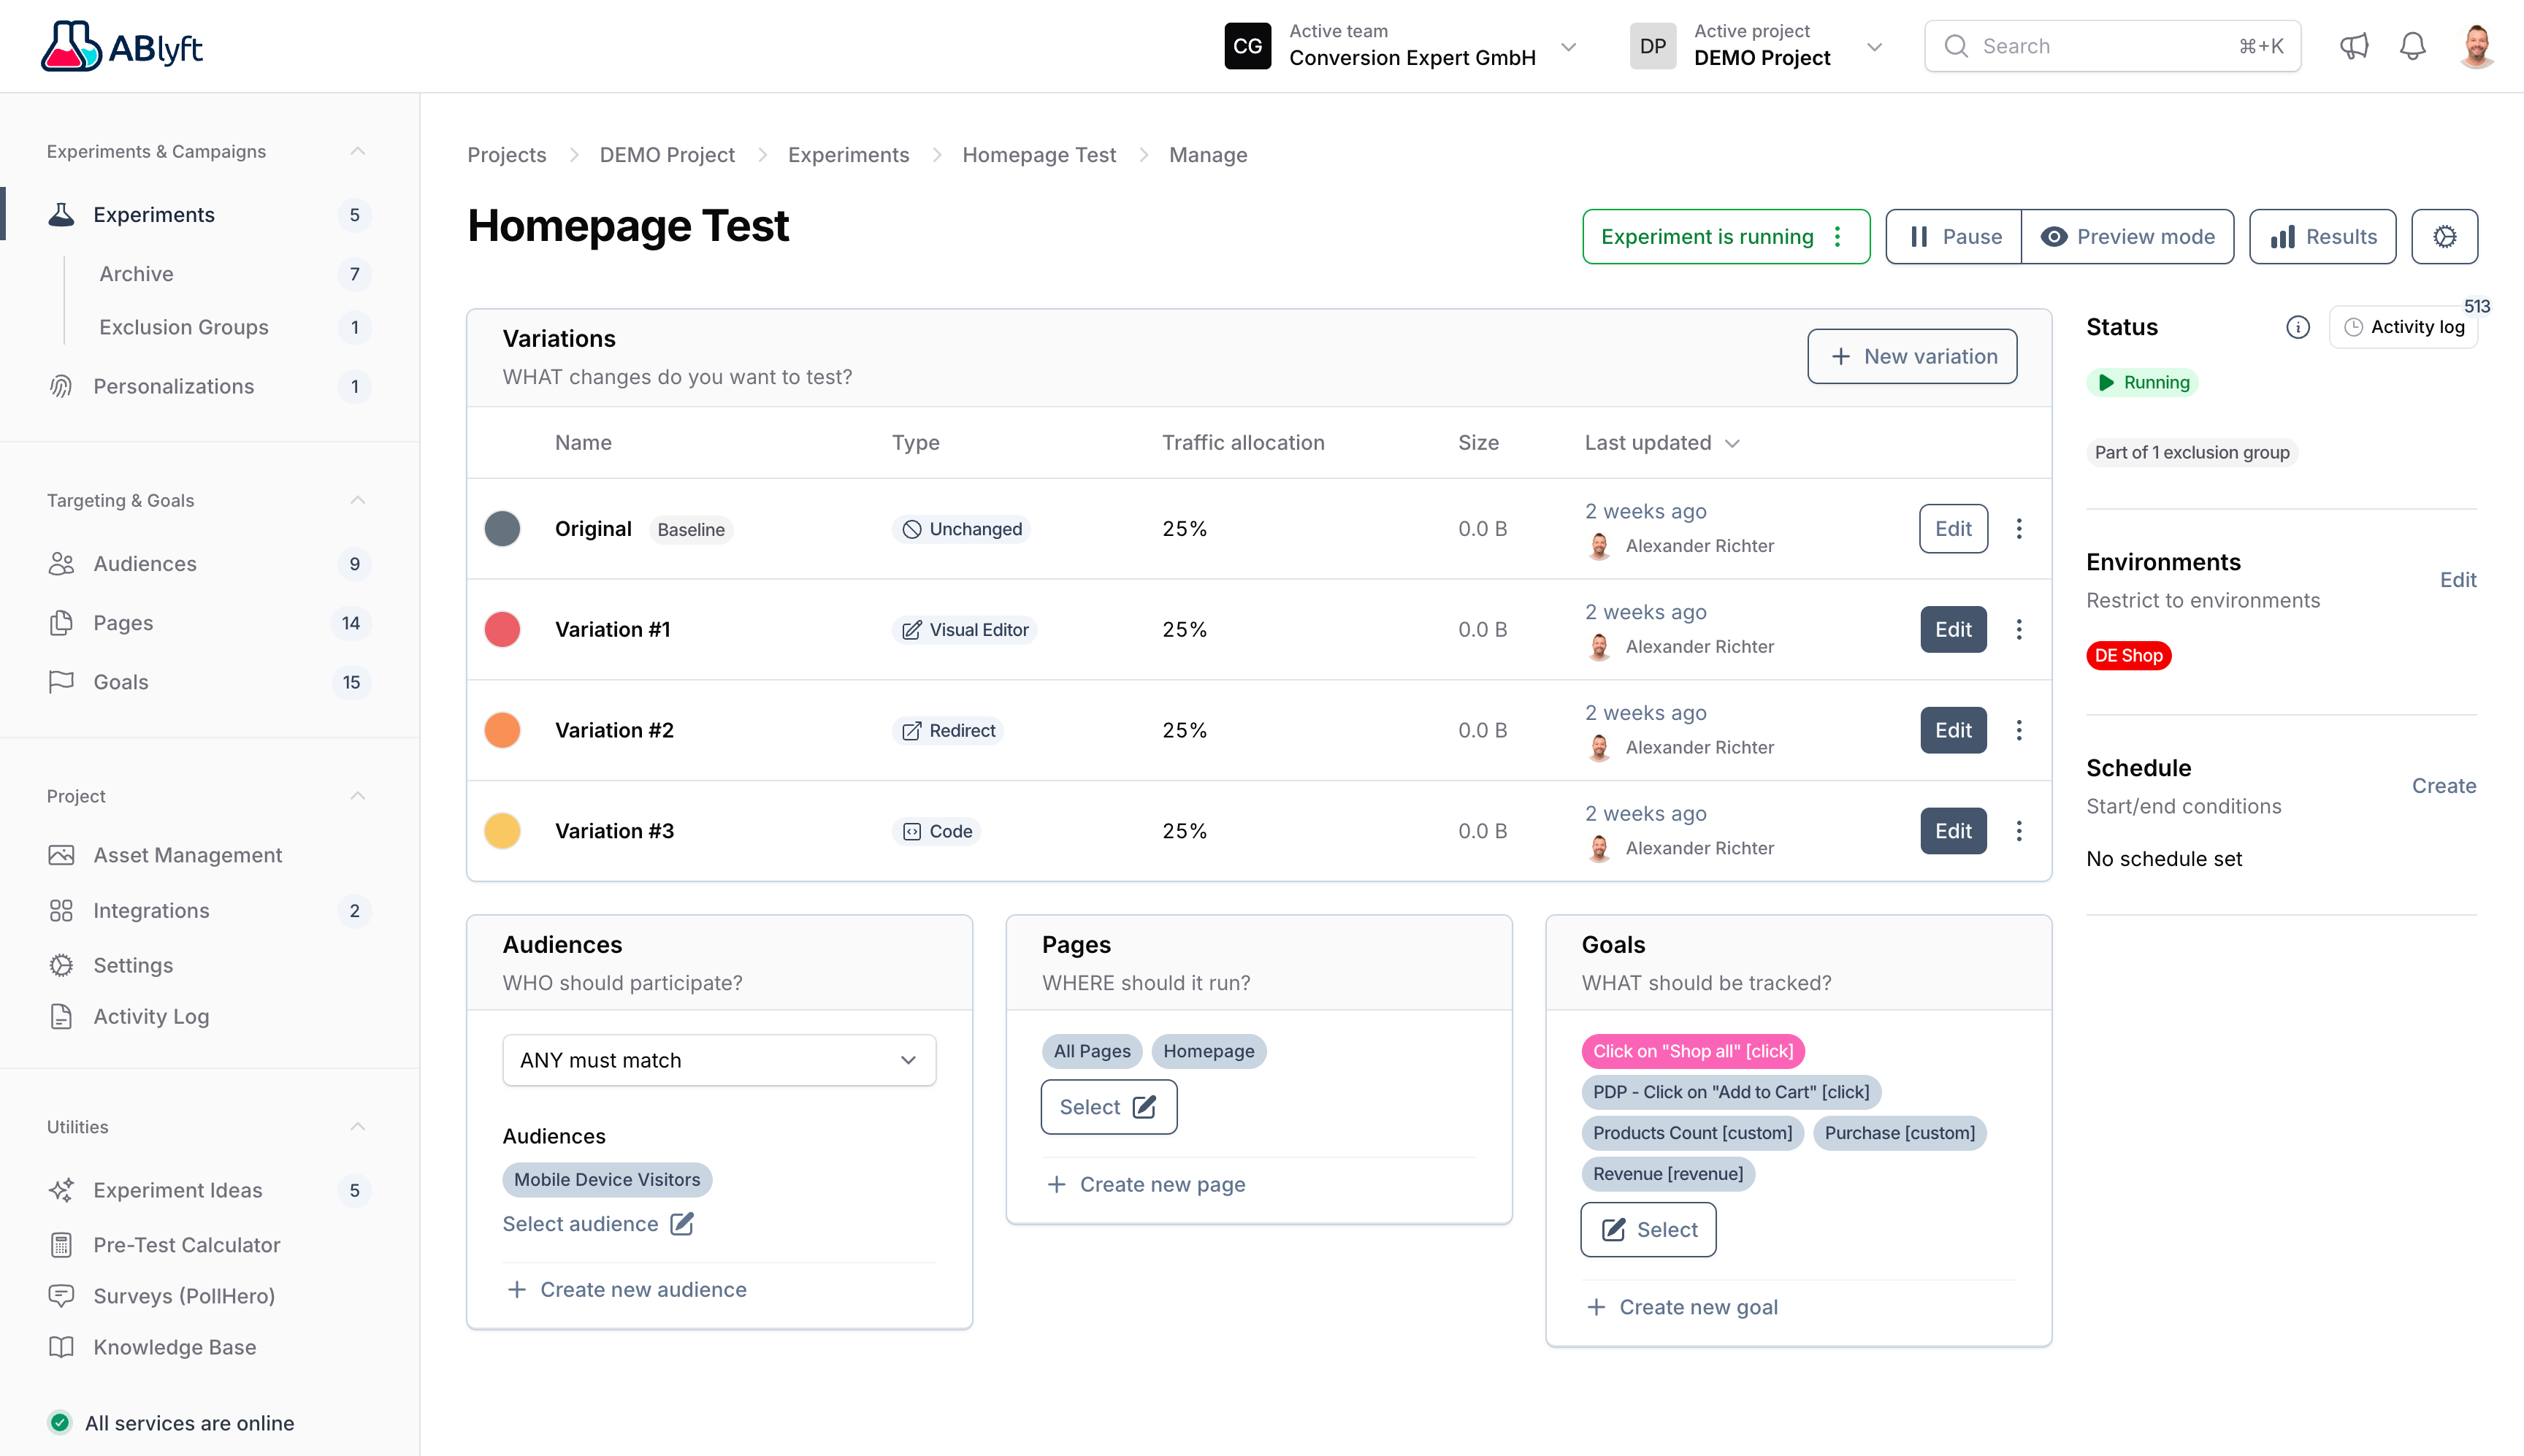Click the yellow Variation #3 color dot

[502, 831]
